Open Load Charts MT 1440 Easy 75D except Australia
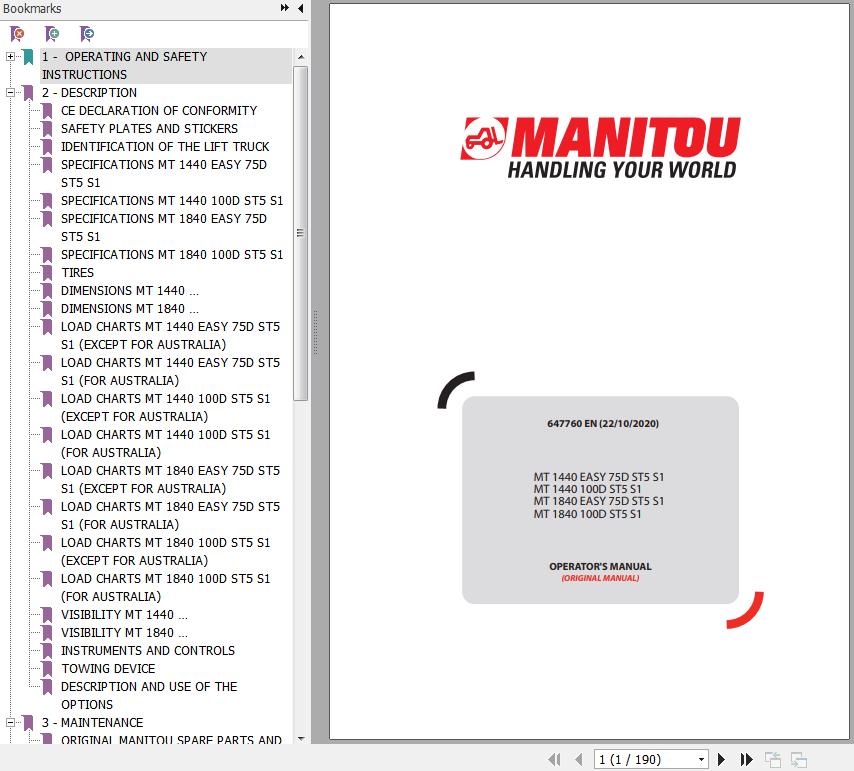The image size is (854, 771). [x=170, y=335]
